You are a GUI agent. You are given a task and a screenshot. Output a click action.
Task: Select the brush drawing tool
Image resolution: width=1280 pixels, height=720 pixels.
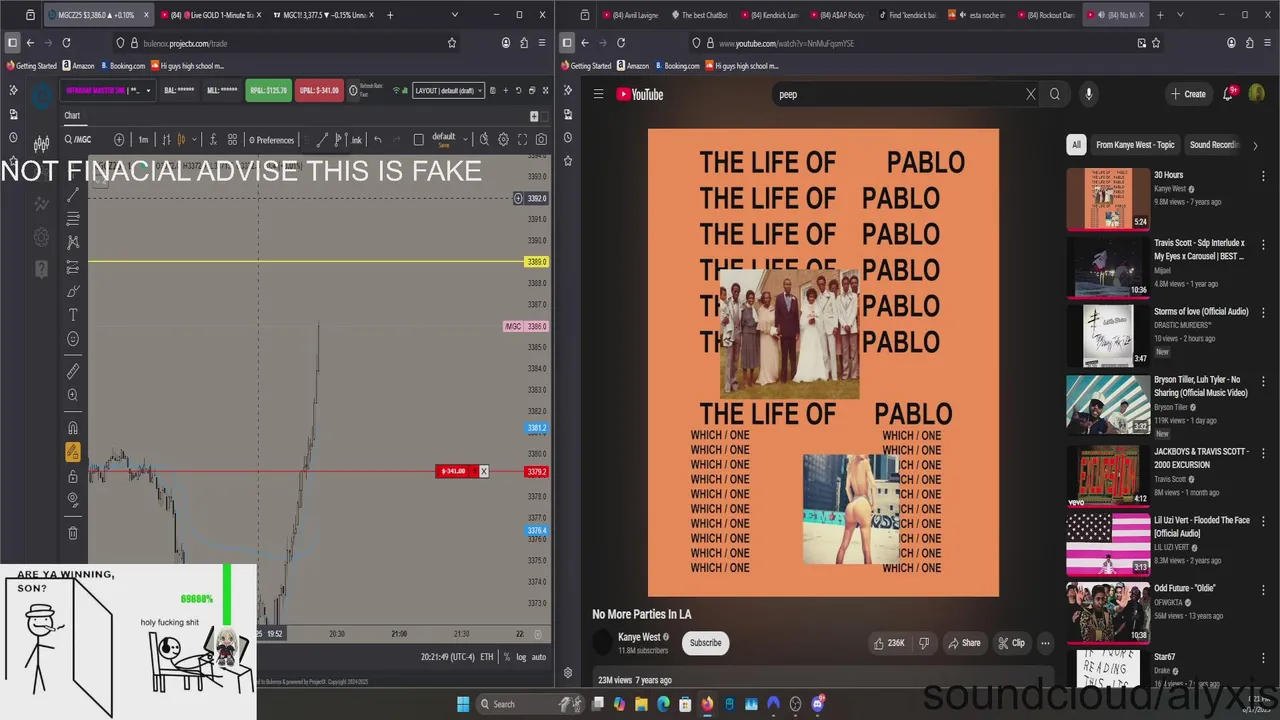(73, 291)
